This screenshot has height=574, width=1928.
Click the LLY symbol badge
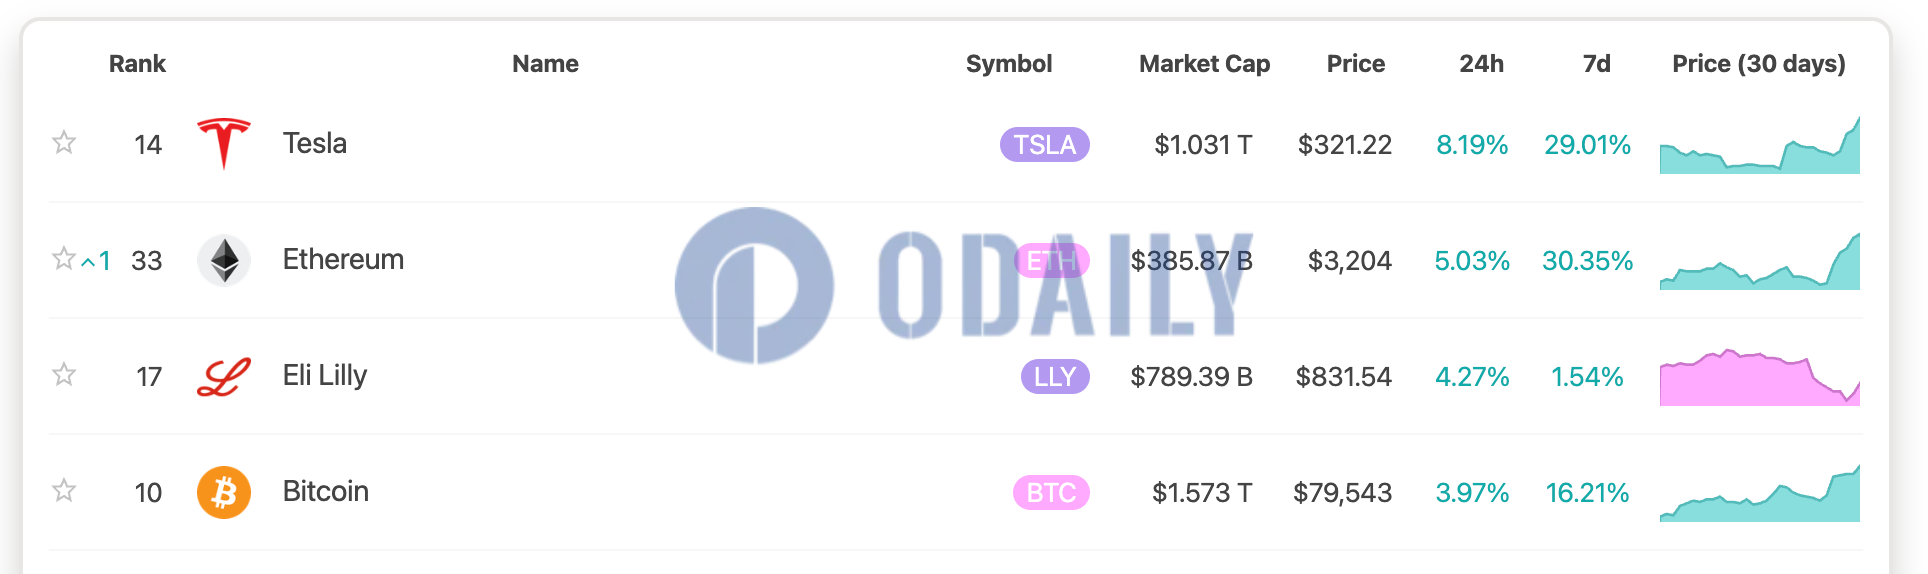(x=1055, y=377)
